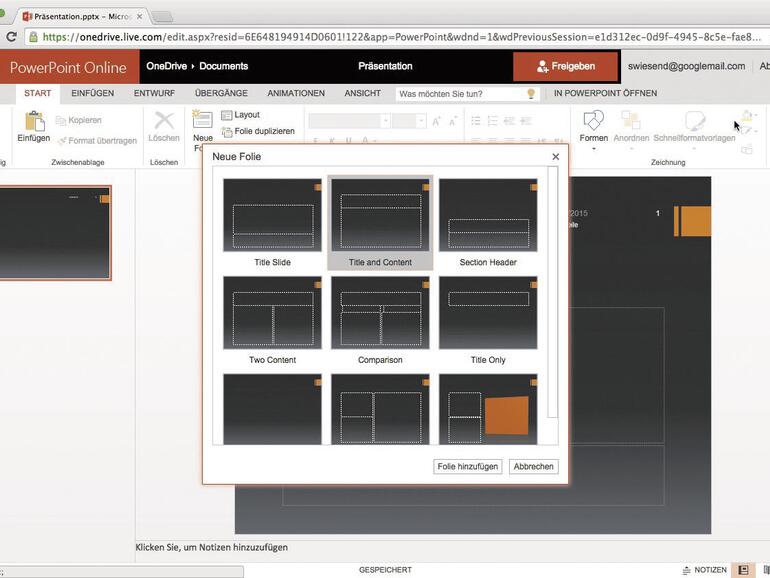This screenshot has width=770, height=578.
Task: Click the numbered list icon
Action: point(493,121)
